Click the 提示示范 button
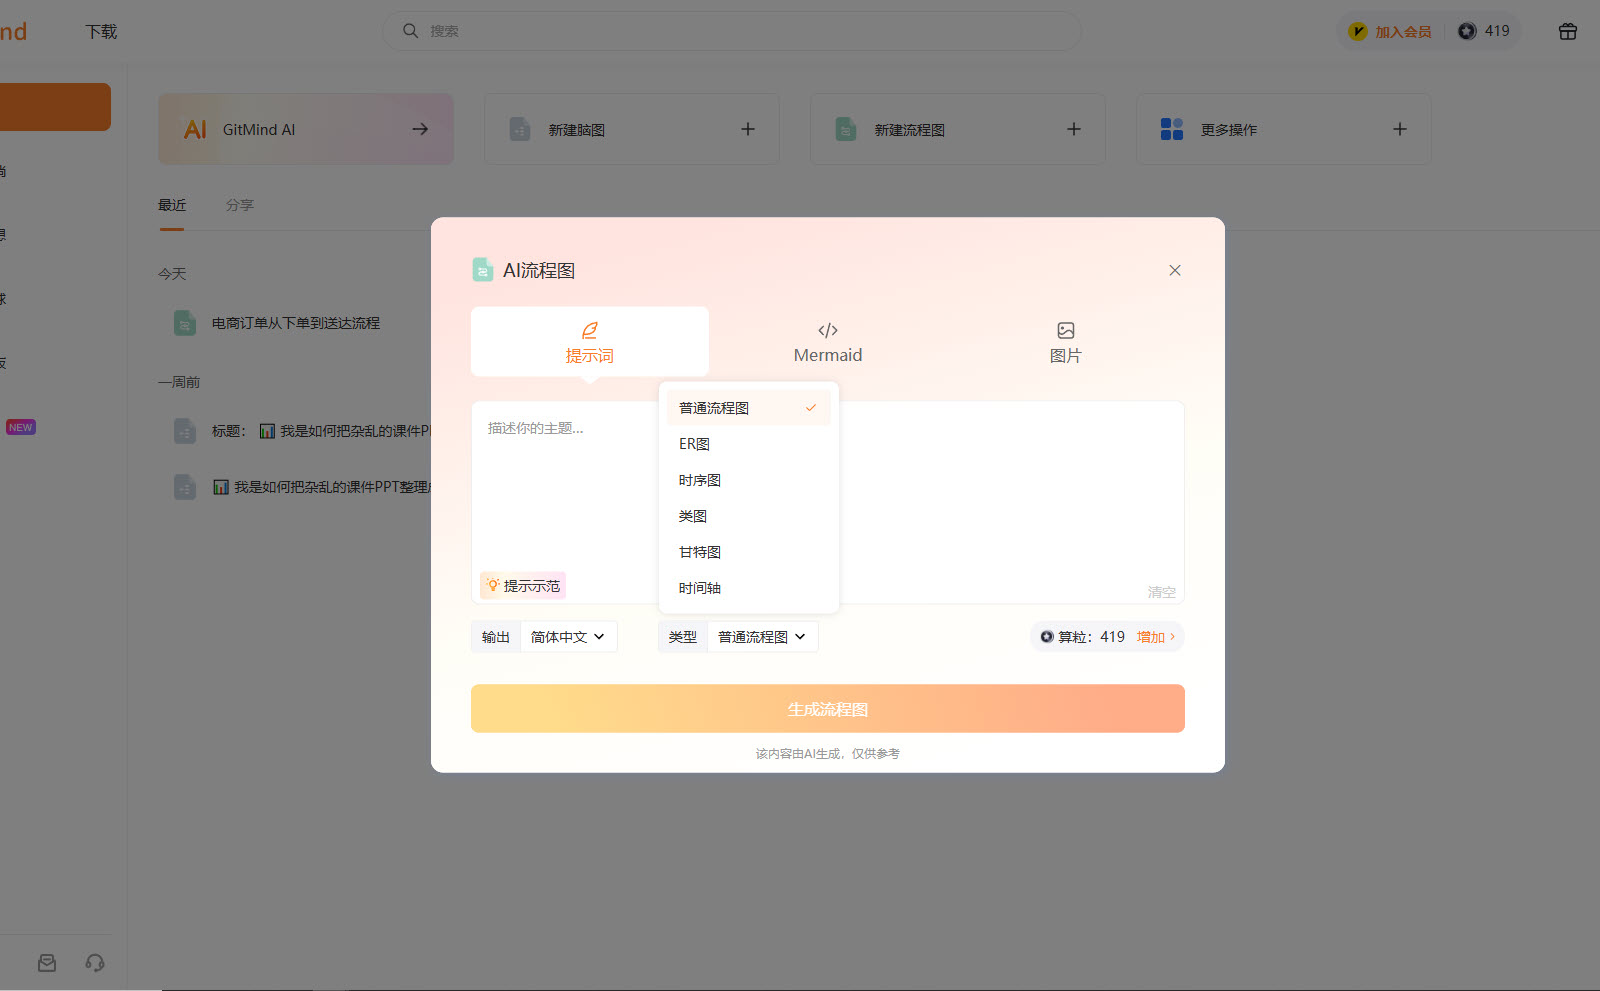The image size is (1600, 991). [x=523, y=586]
